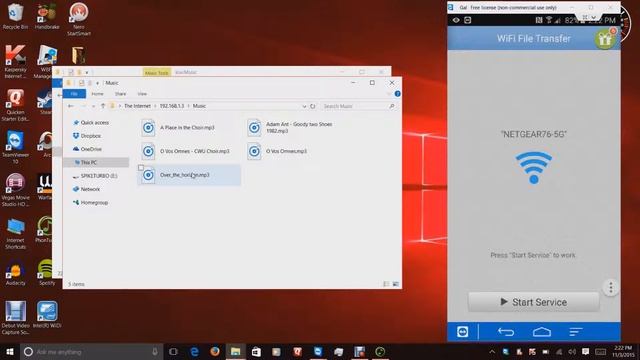The image size is (640, 360).
Task: Open the View ribbon tab
Action: click(142, 94)
